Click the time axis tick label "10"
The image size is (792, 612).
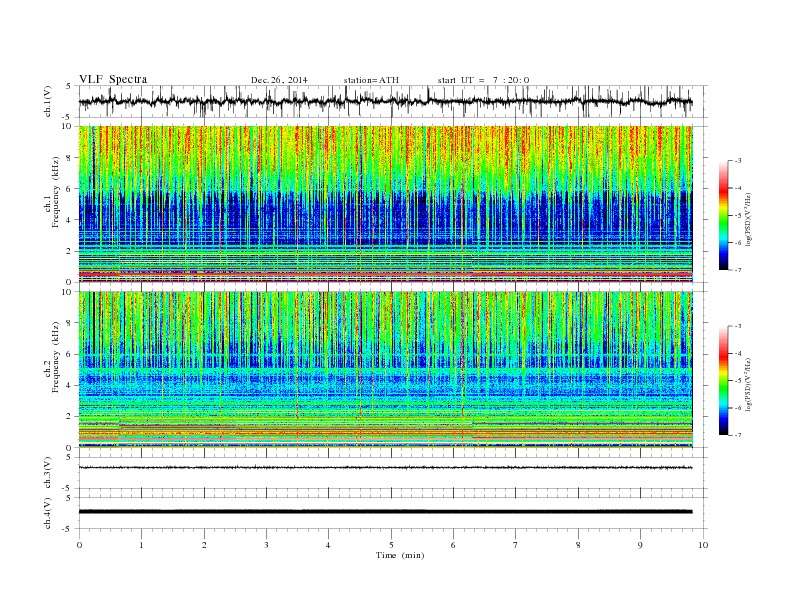click(703, 545)
